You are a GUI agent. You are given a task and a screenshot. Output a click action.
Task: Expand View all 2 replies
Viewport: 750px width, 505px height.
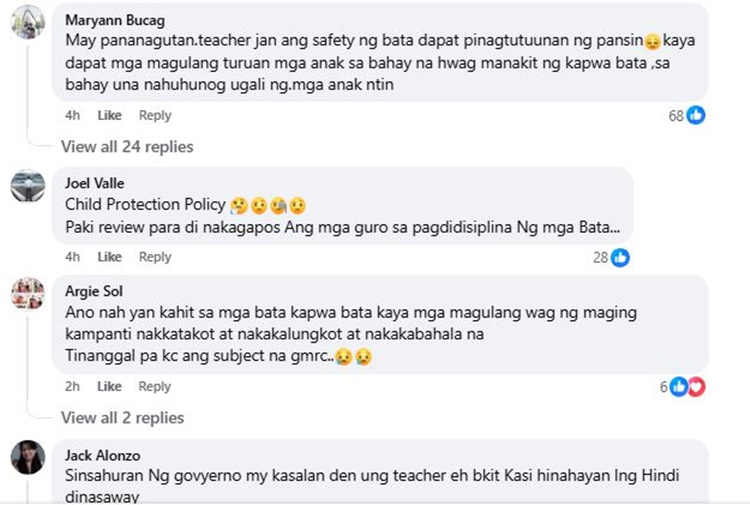[122, 418]
